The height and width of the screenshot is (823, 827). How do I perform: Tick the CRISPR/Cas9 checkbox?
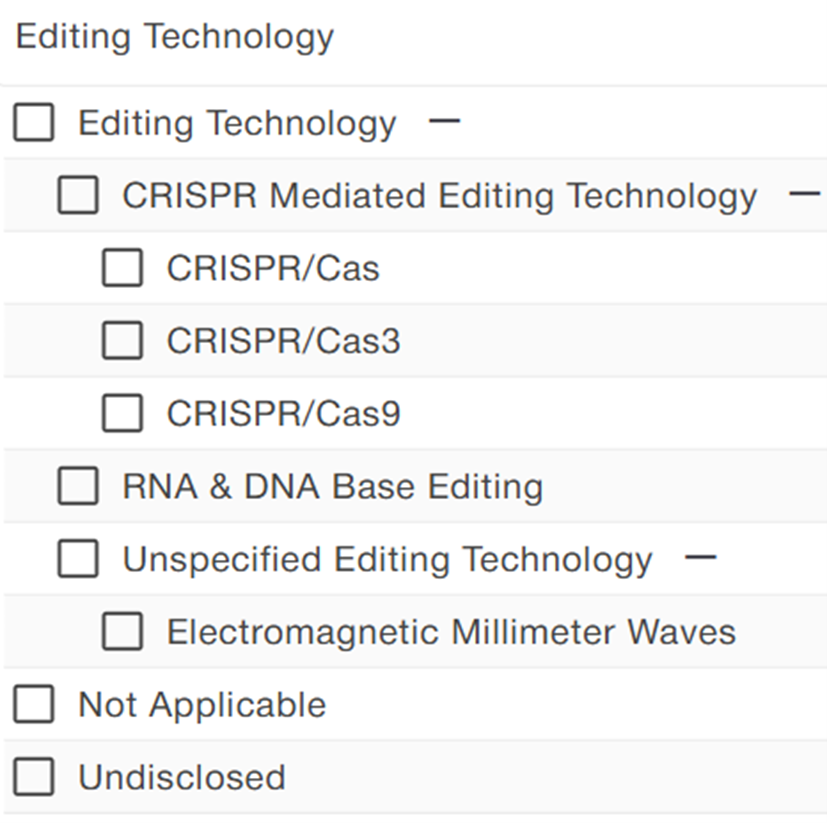pos(122,414)
